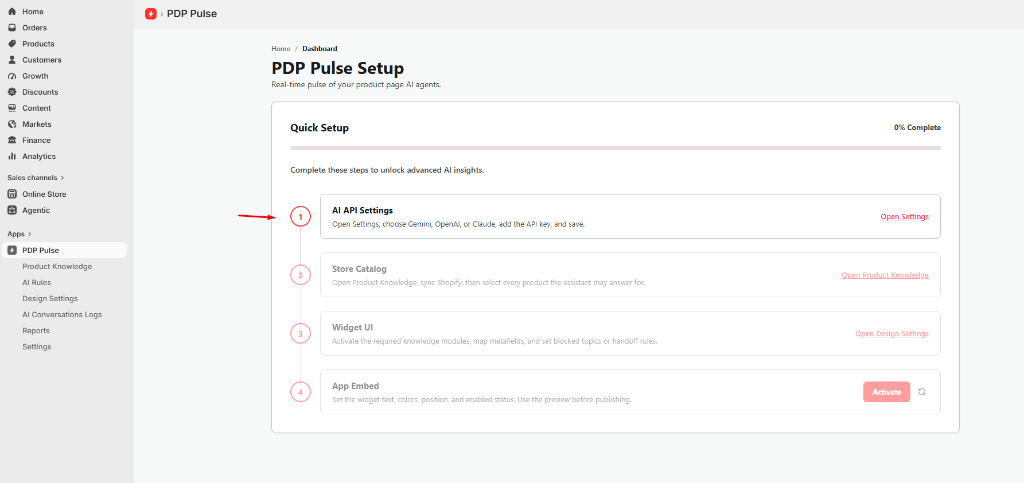The image size is (1024, 483).
Task: Click the Finance sidebar label
Action: point(36,140)
